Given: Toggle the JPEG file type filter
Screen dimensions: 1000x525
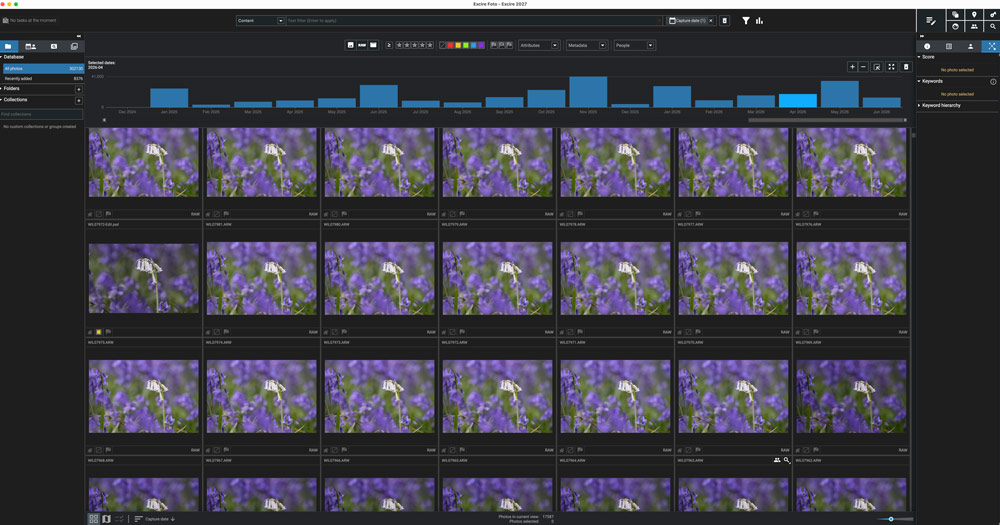Looking at the screenshot, I should 350,45.
